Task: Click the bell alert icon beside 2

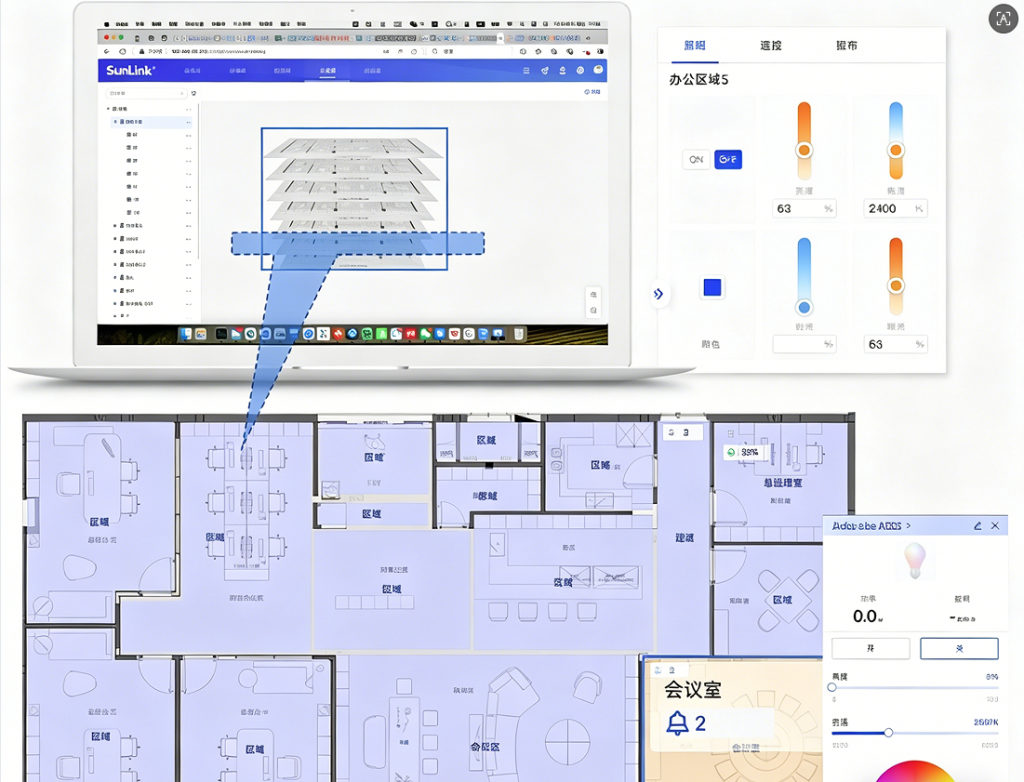Action: 677,723
